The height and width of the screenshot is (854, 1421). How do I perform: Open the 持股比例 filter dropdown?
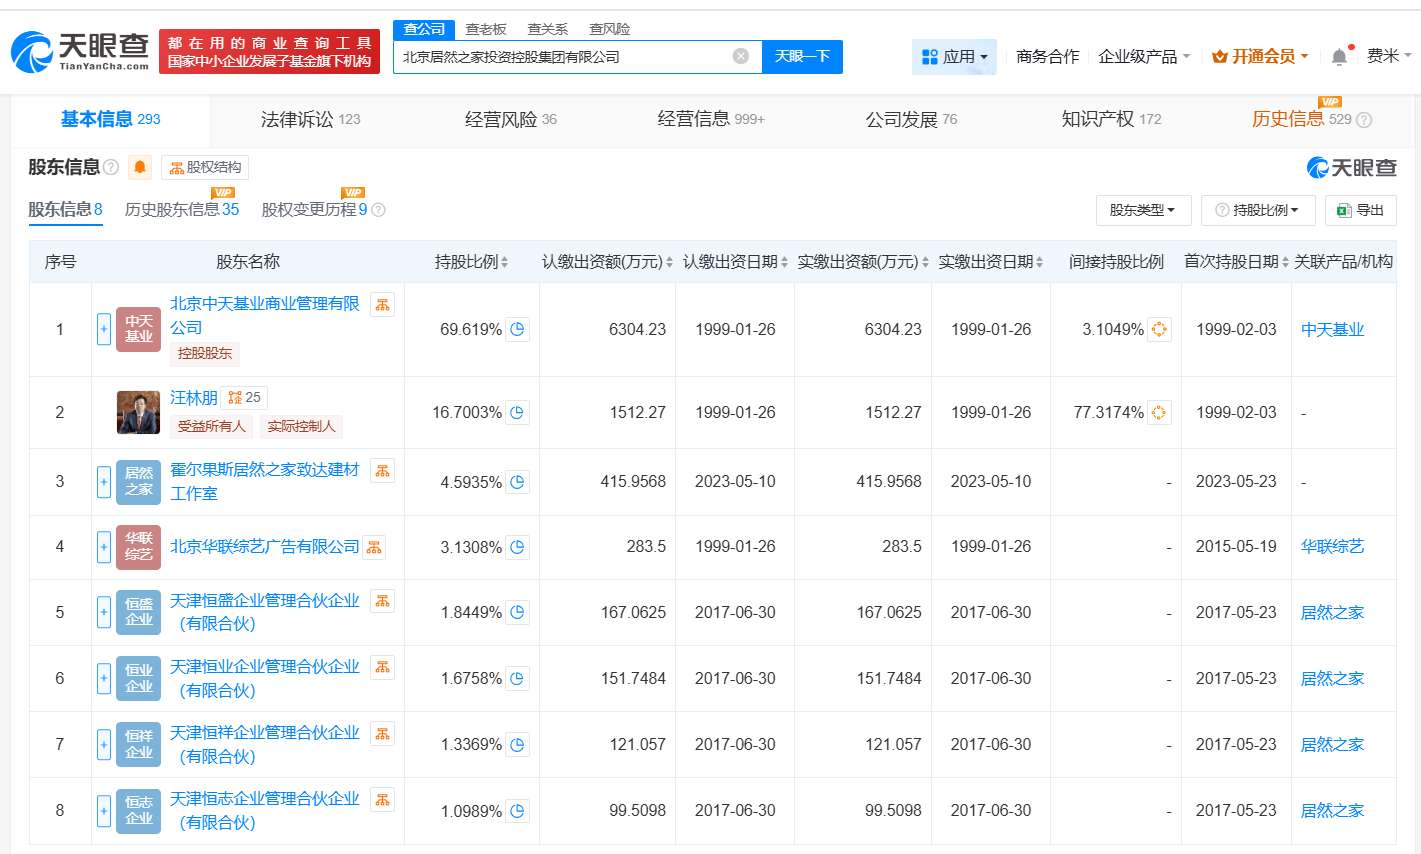point(1258,210)
